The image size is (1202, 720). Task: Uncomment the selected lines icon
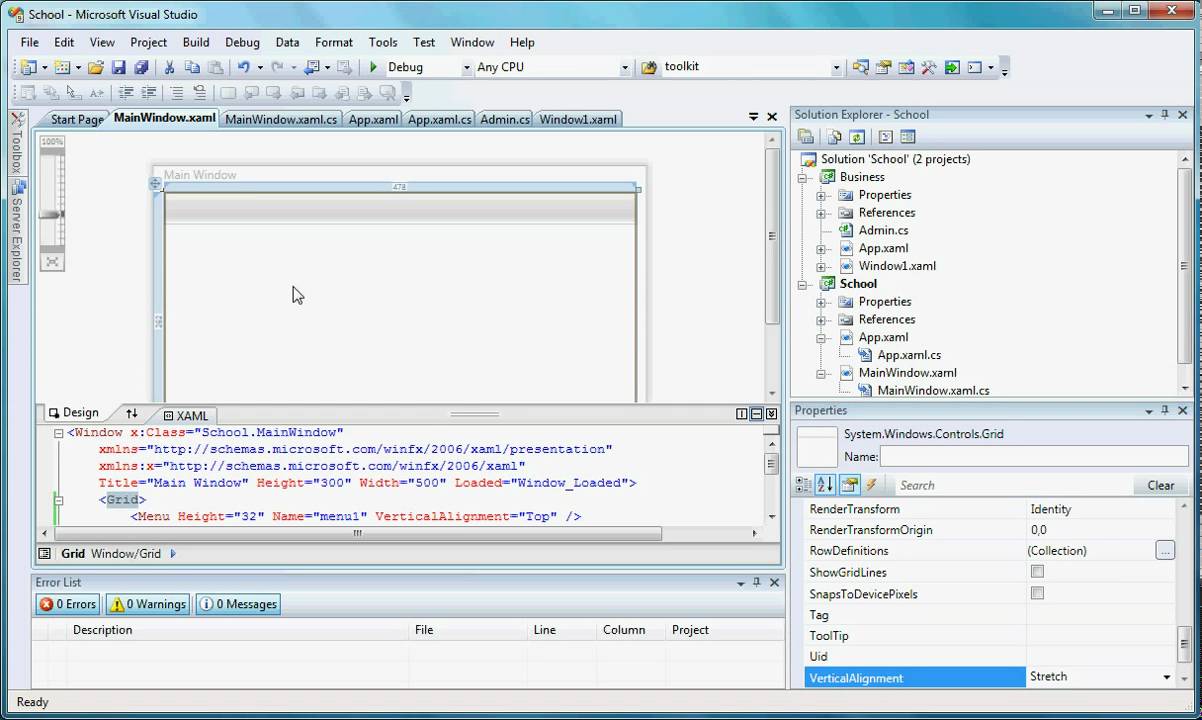[199, 93]
